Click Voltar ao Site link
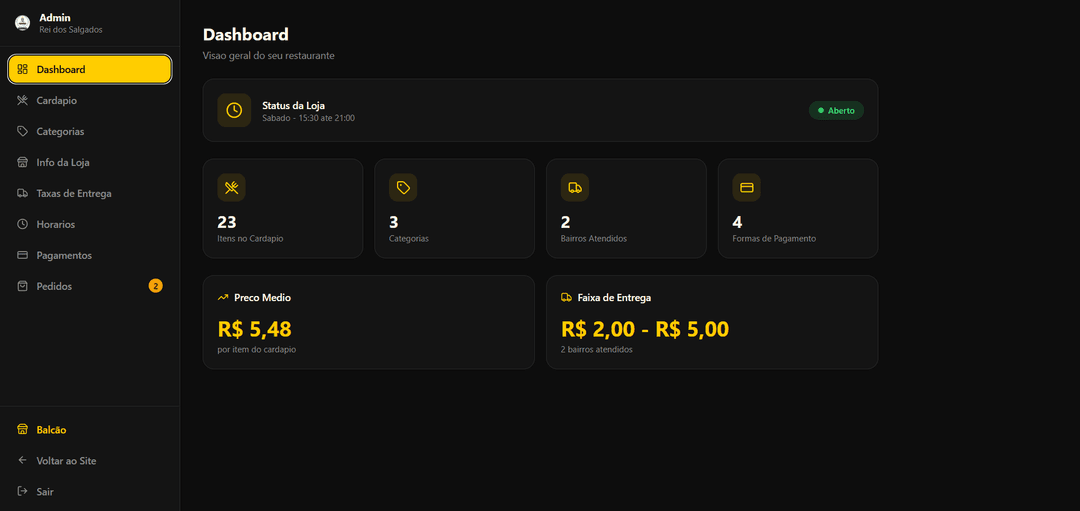The image size is (1080, 511). [x=66, y=461]
